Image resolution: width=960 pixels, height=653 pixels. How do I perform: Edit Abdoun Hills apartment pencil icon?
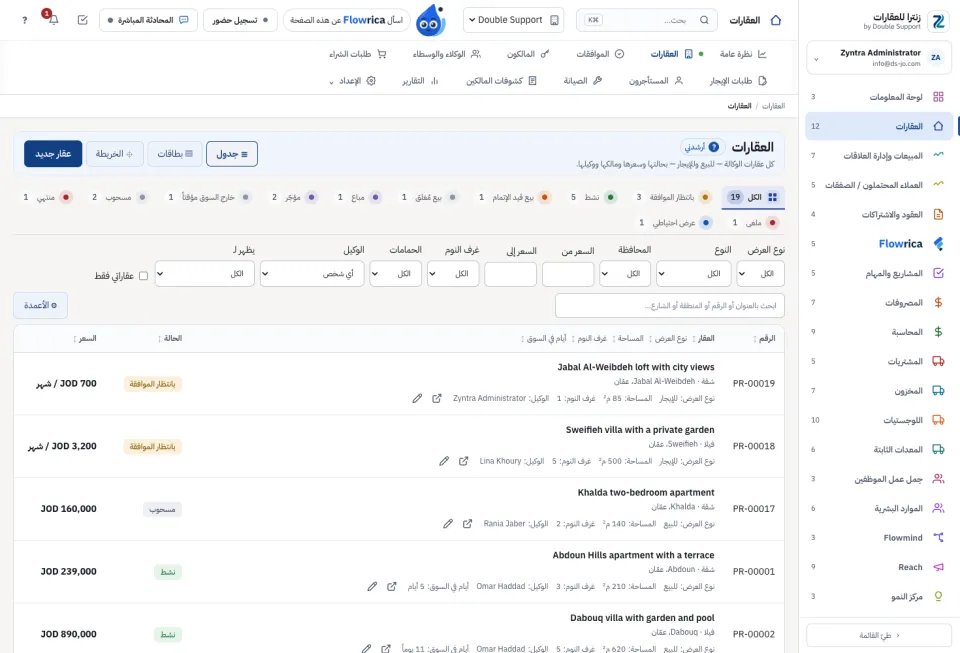(x=372, y=586)
